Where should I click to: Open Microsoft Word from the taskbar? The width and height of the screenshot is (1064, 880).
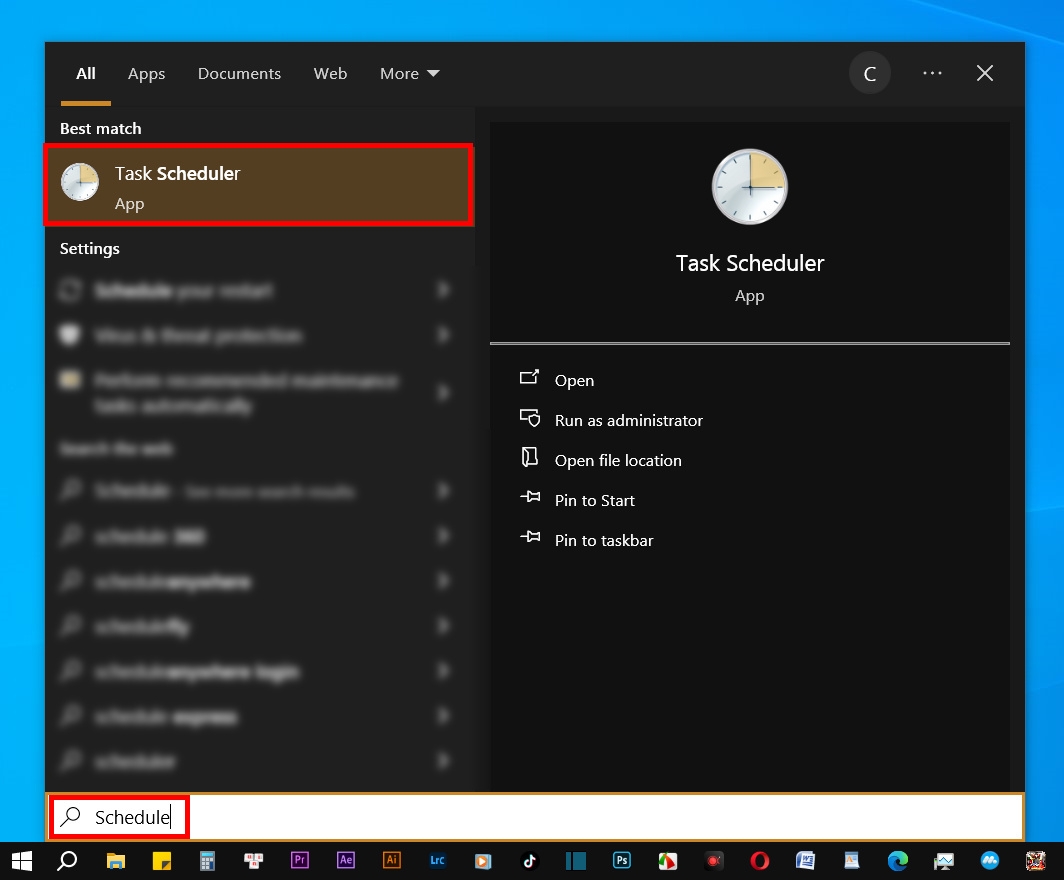(805, 861)
